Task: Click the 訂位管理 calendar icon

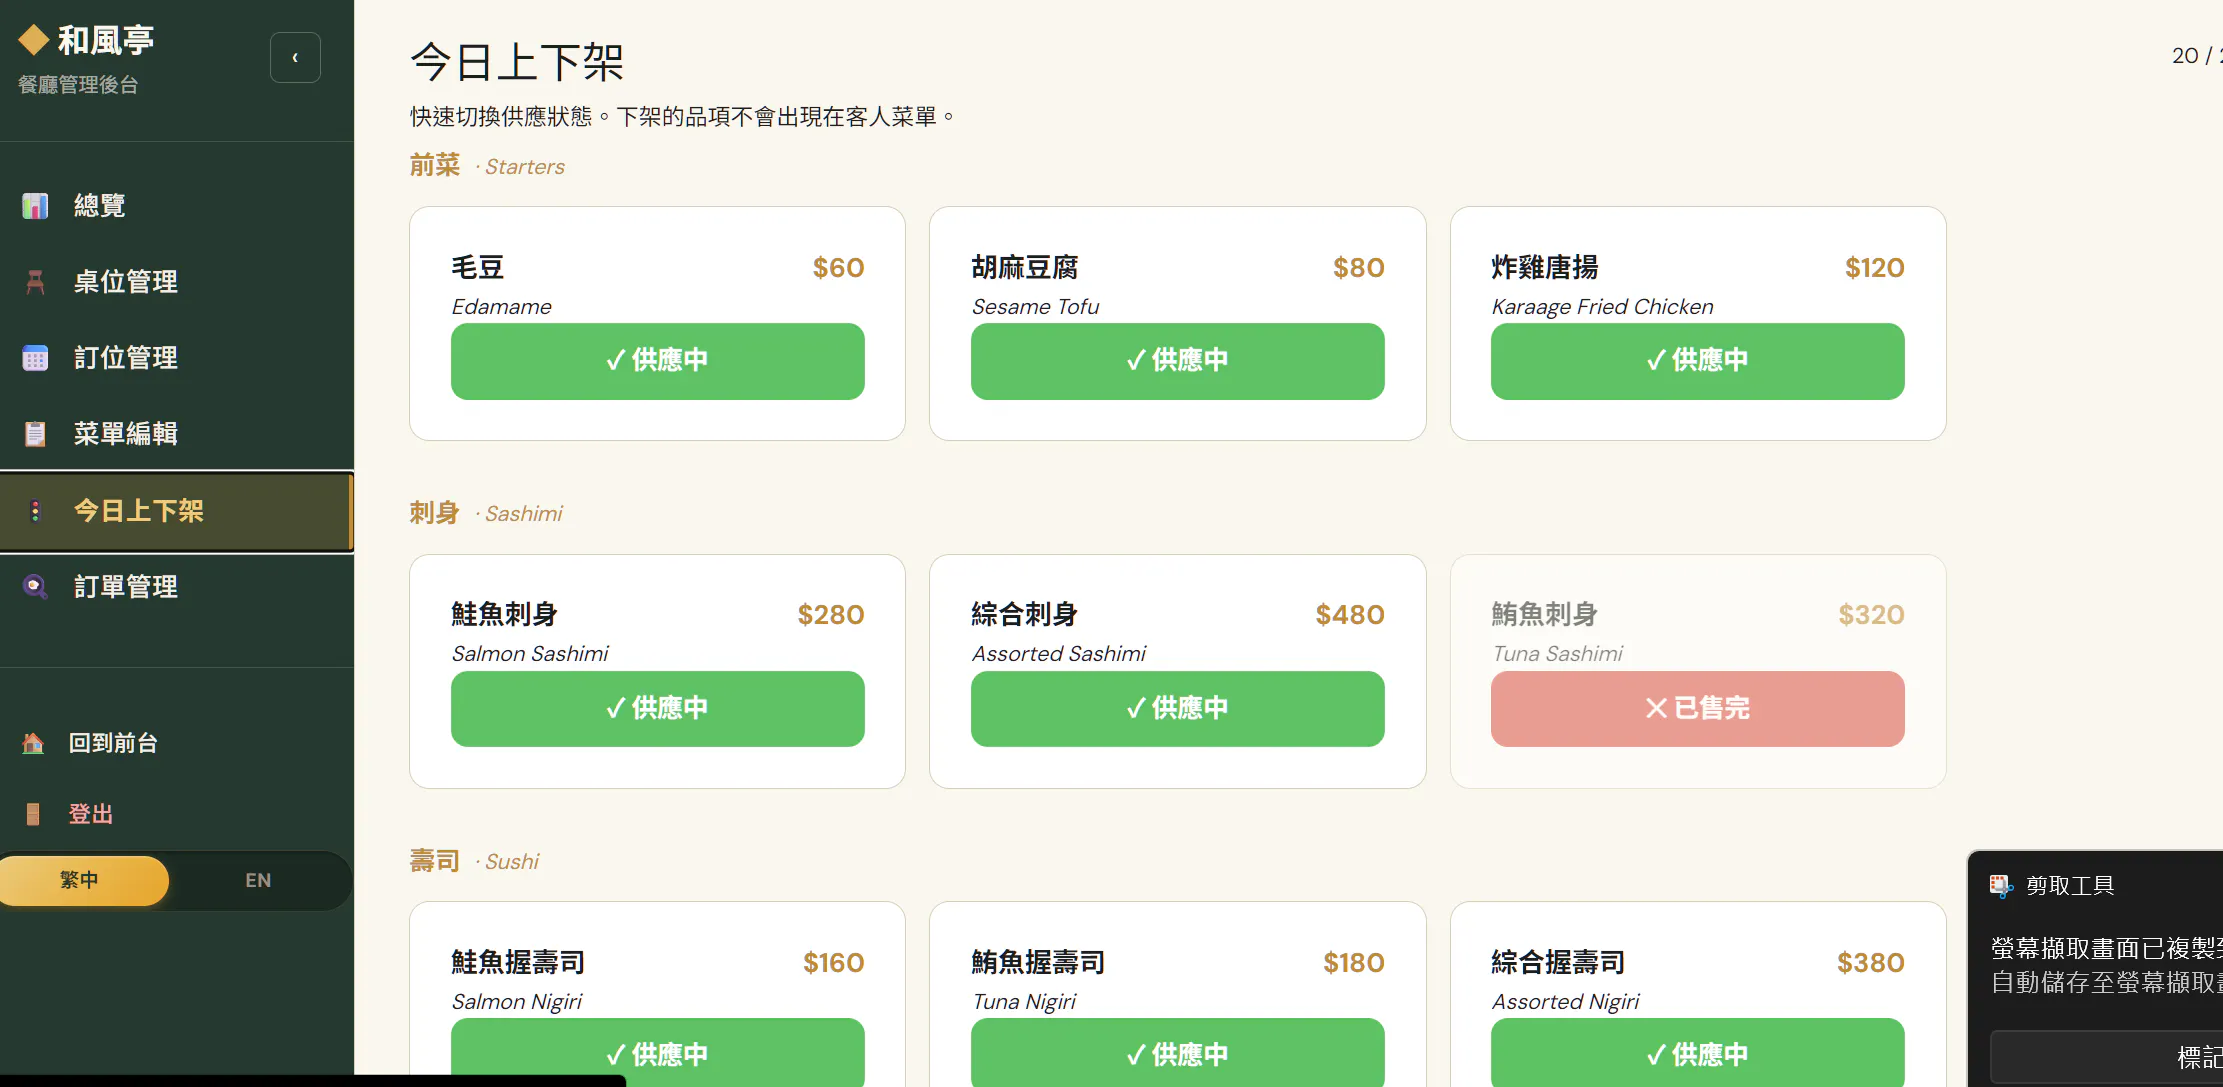Action: click(35, 358)
